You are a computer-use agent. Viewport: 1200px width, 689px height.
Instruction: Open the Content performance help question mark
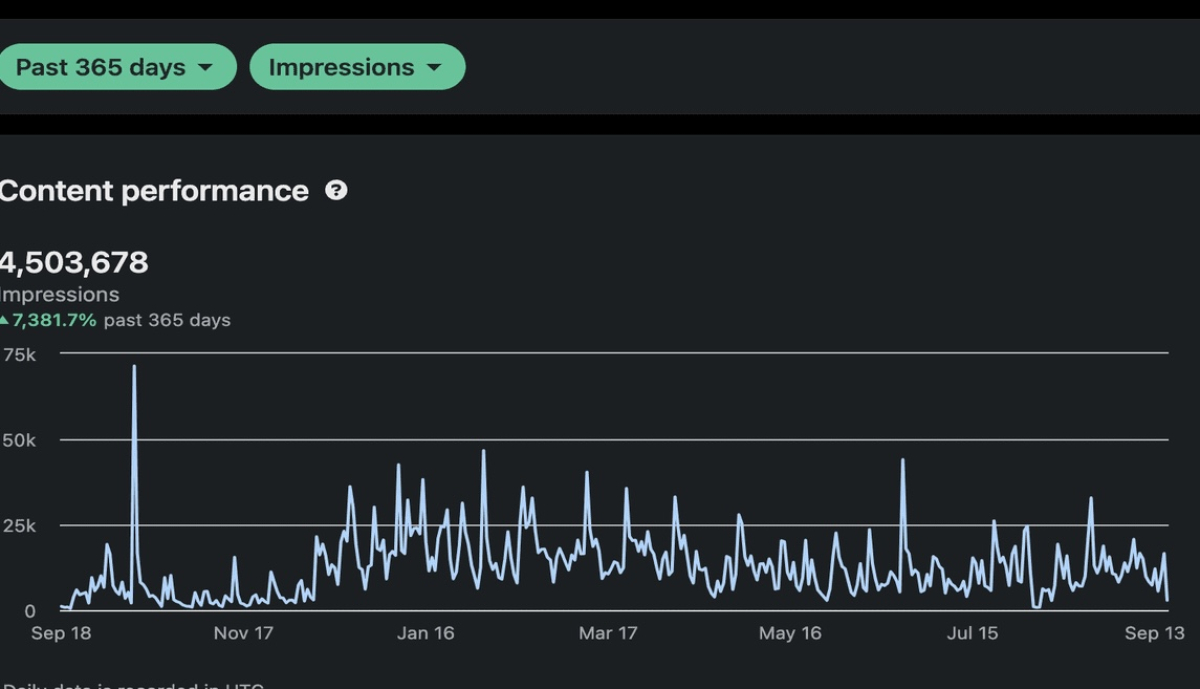tap(337, 190)
